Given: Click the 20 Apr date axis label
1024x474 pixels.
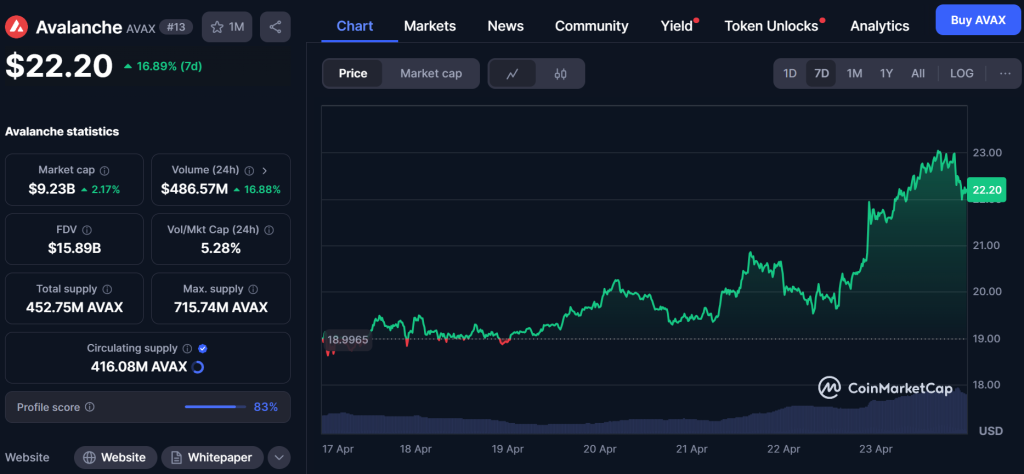Looking at the screenshot, I should click(x=600, y=449).
